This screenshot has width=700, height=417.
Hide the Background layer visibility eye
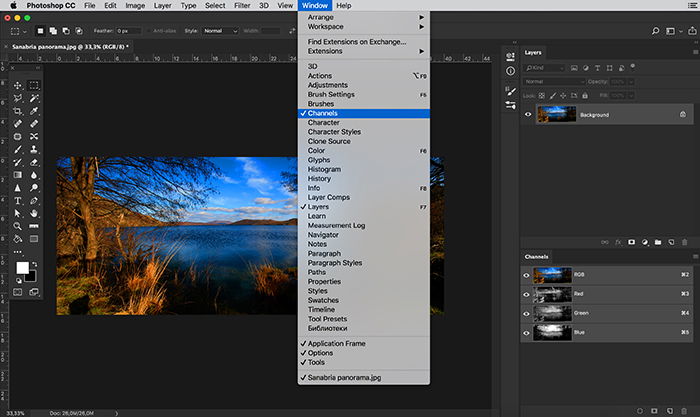[x=528, y=114]
